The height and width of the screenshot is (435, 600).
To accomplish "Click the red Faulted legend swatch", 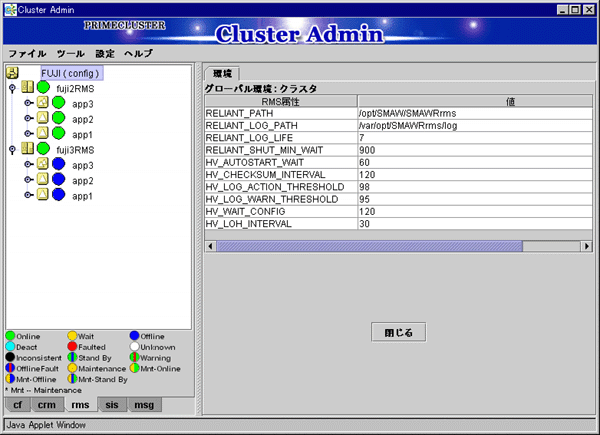I will click(x=73, y=347).
